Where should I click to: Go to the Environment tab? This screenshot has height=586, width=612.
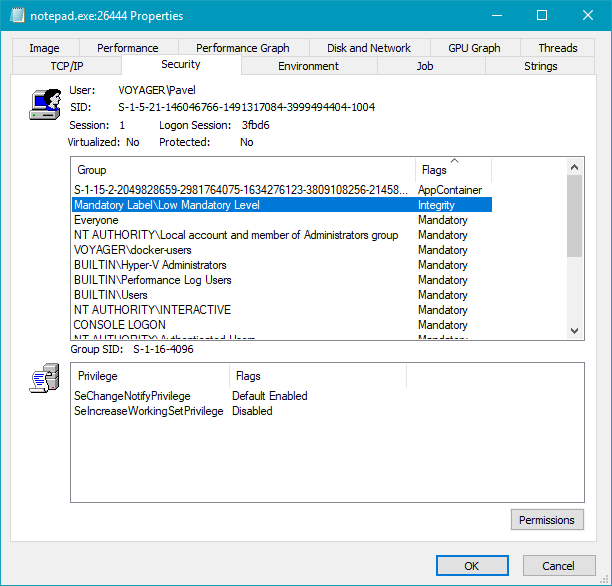308,66
